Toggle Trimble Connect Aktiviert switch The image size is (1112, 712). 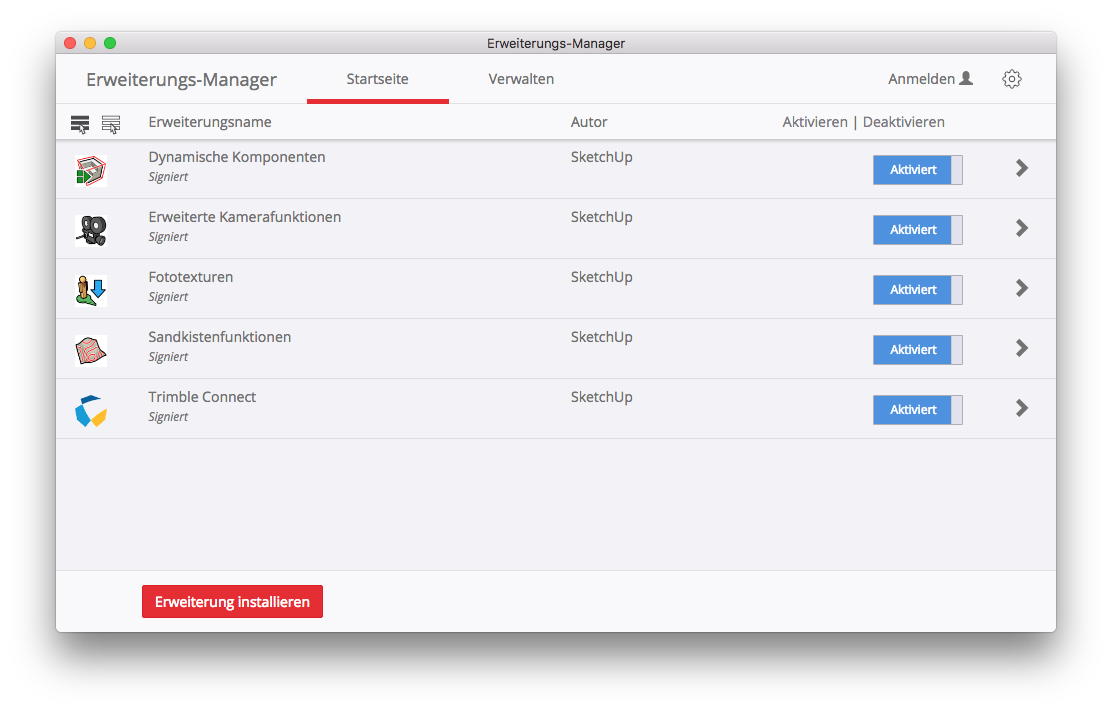click(x=917, y=410)
